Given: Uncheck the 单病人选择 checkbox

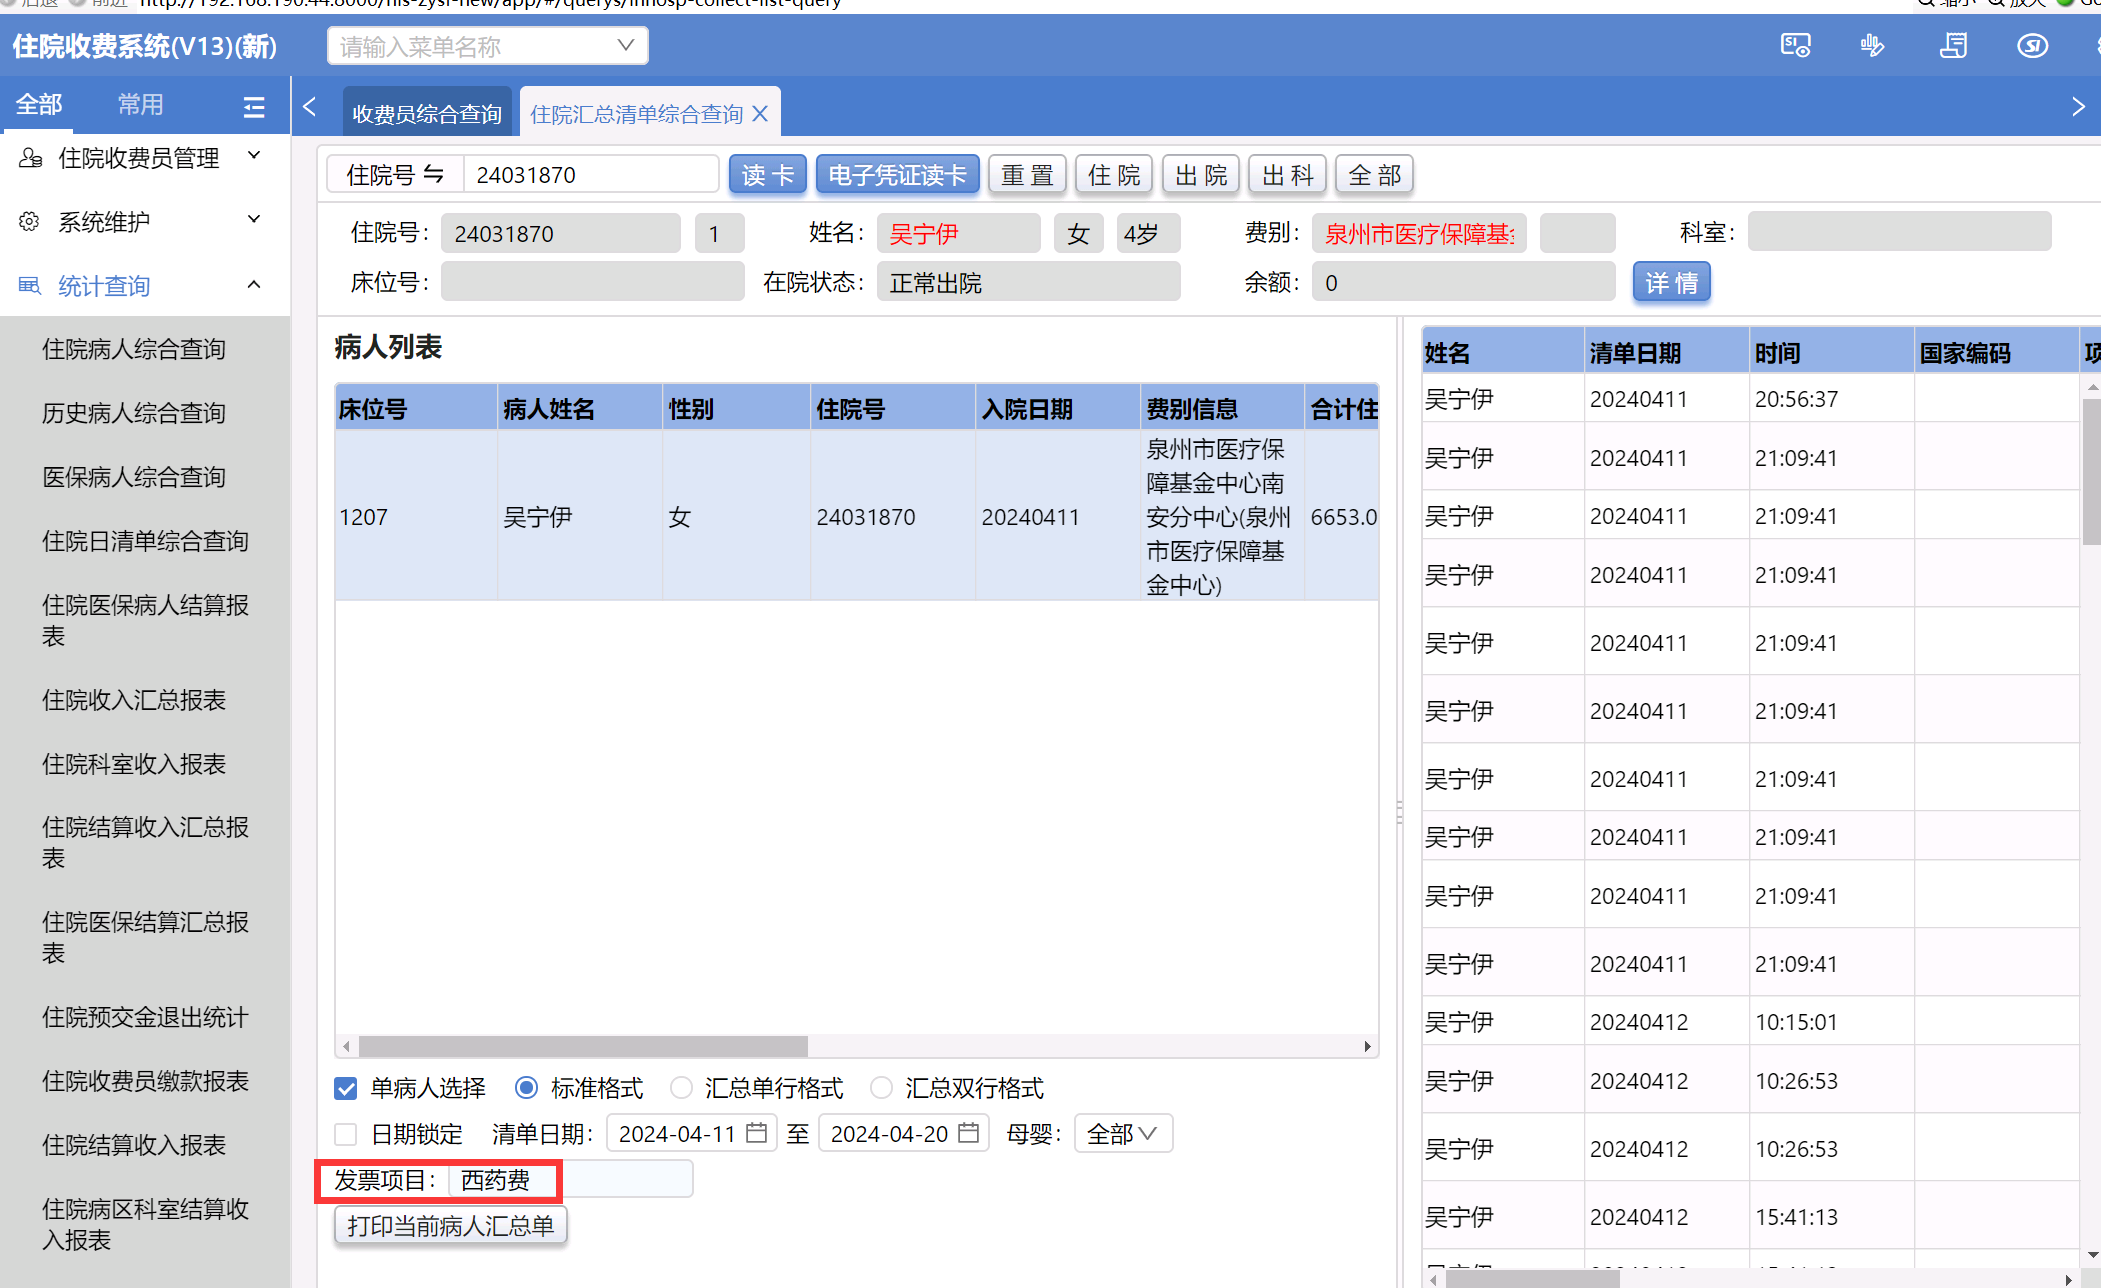Looking at the screenshot, I should (x=346, y=1088).
